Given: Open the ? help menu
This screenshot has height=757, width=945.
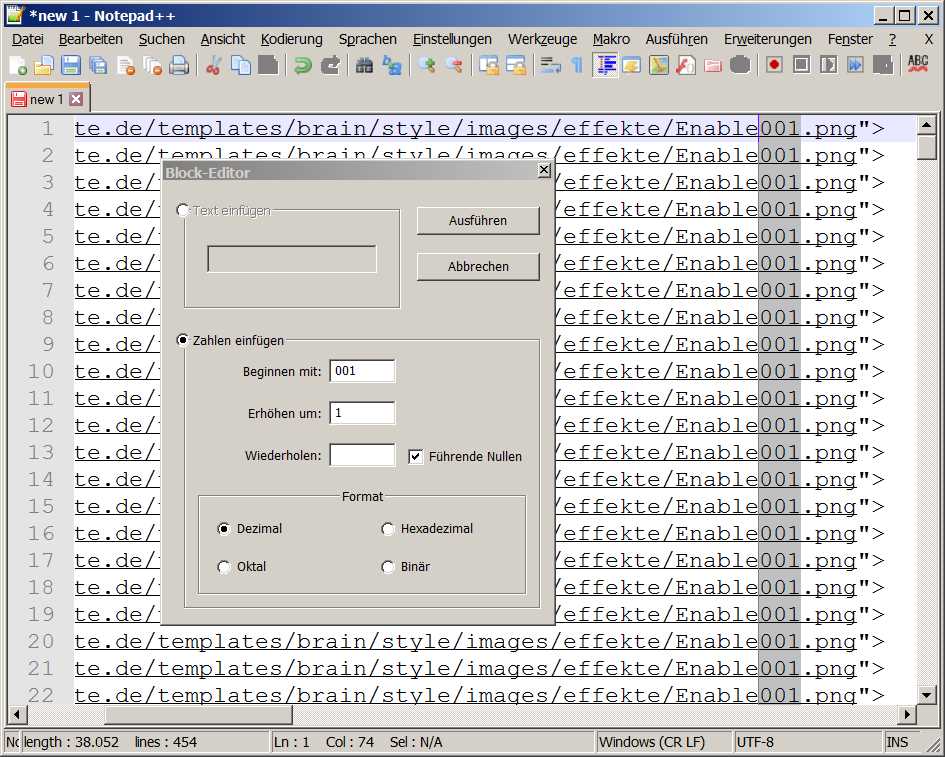Looking at the screenshot, I should pos(893,39).
